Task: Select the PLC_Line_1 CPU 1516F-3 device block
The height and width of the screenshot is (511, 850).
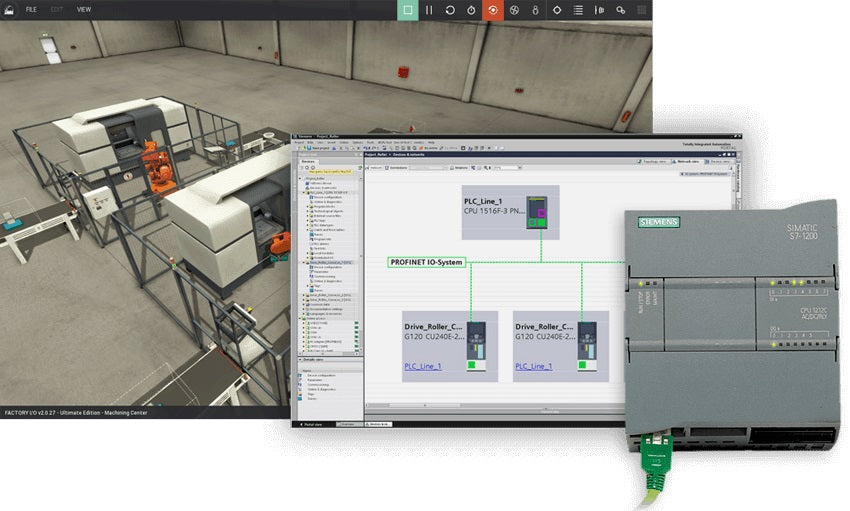Action: 509,211
